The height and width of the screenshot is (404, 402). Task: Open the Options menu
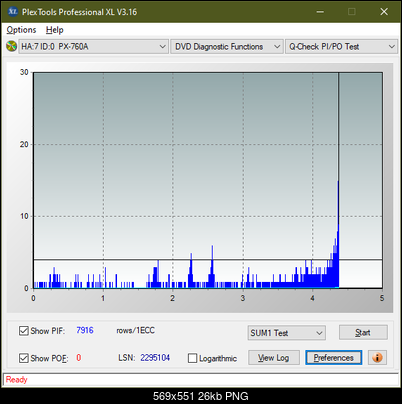21,30
